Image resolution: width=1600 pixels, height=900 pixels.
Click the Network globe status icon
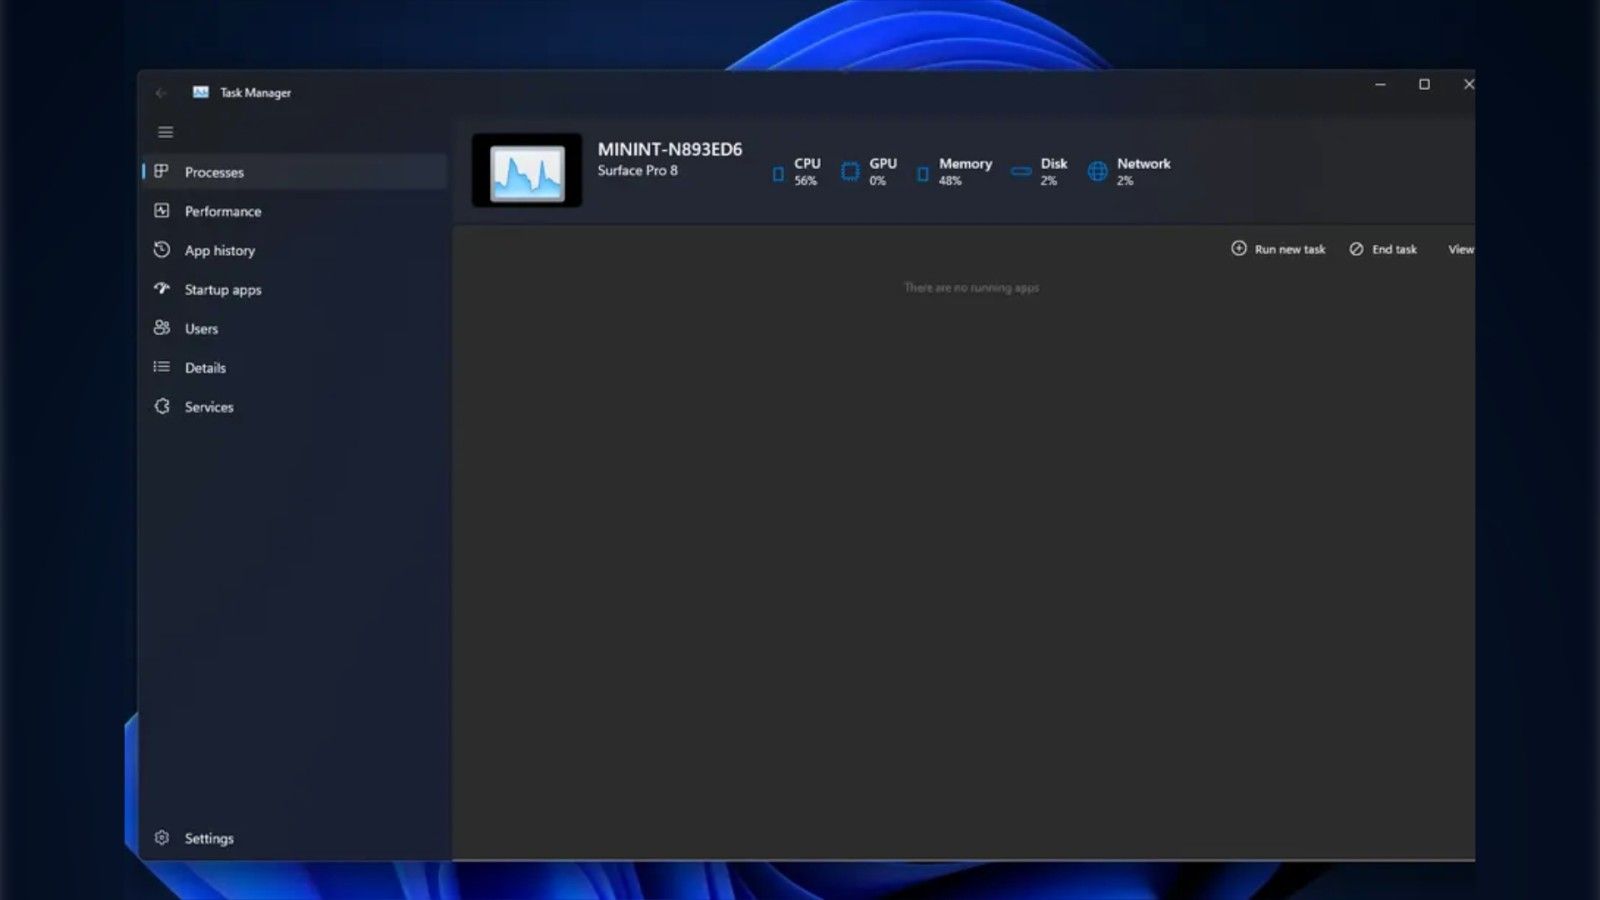[x=1097, y=171]
